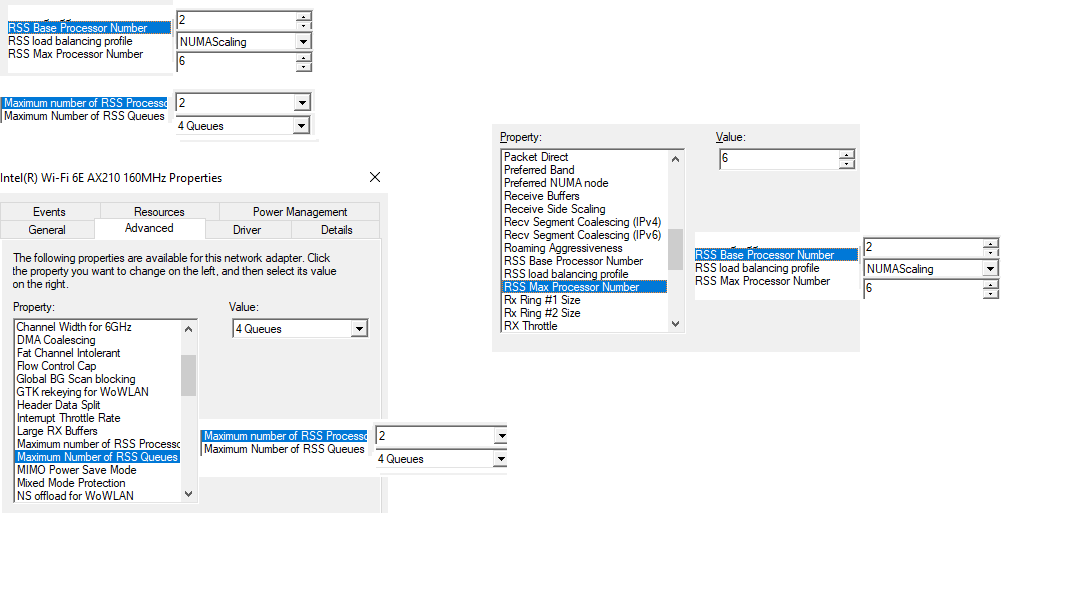Select Preferred NUMA node property
Screen dimensions: 1084x589
[x=556, y=183]
